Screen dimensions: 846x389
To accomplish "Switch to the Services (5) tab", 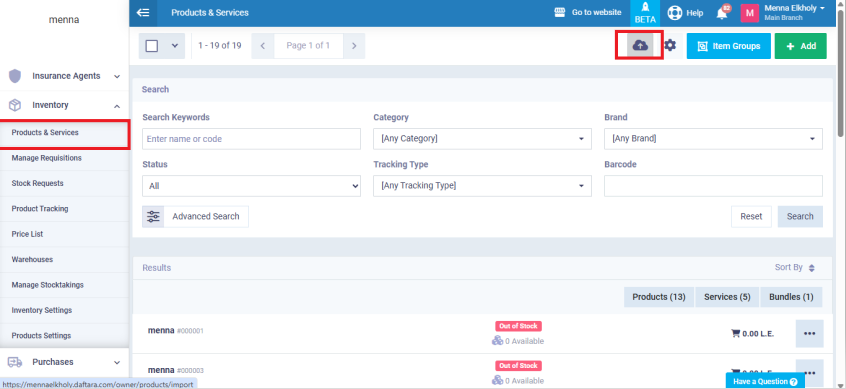I will [727, 297].
